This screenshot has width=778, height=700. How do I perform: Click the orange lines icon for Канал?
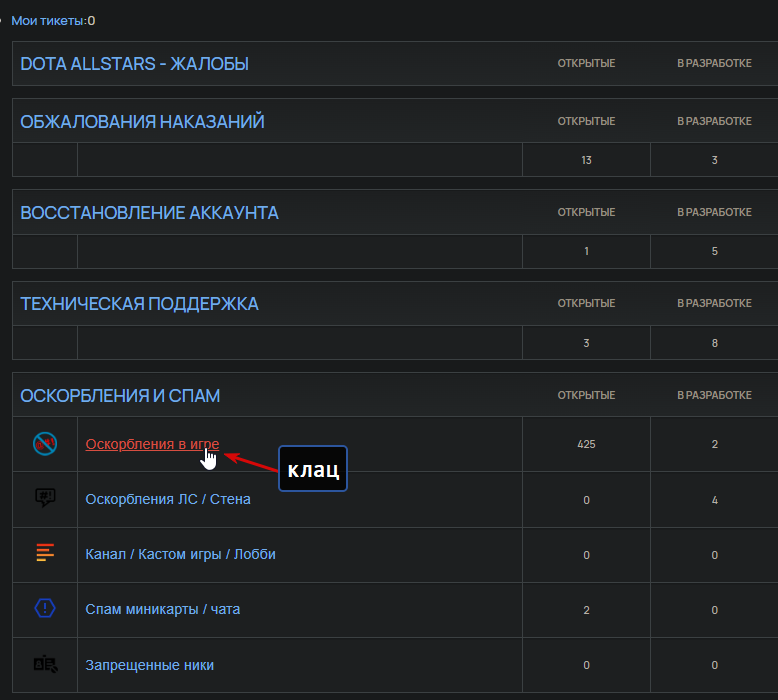coord(45,553)
